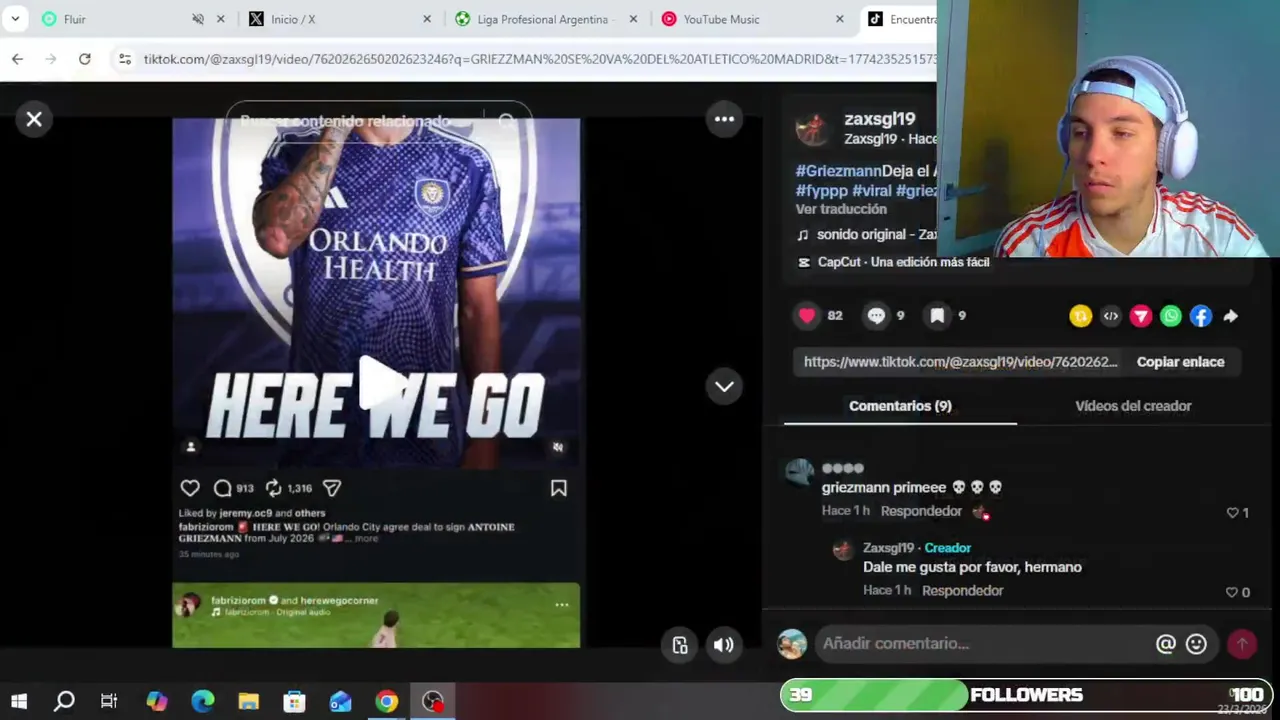Screen dimensions: 1280x720
Task: Close the Inicio / X tab
Action: 427,19
